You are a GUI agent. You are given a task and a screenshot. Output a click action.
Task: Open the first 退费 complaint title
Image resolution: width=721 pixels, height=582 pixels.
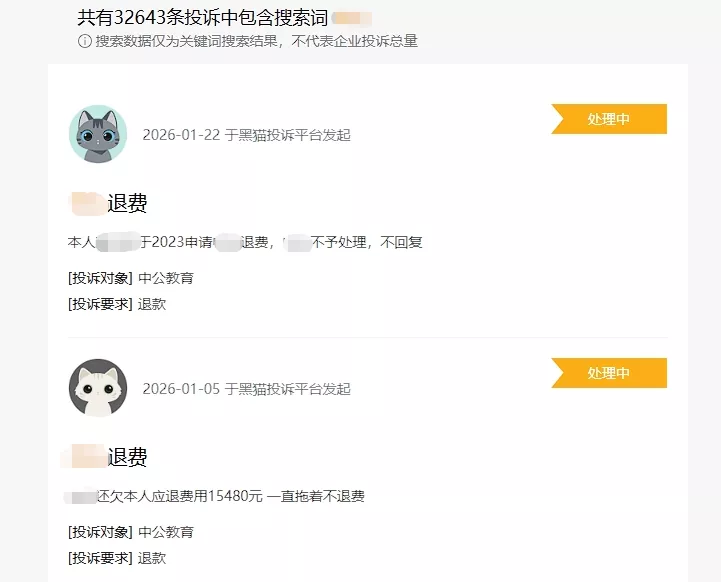point(109,203)
